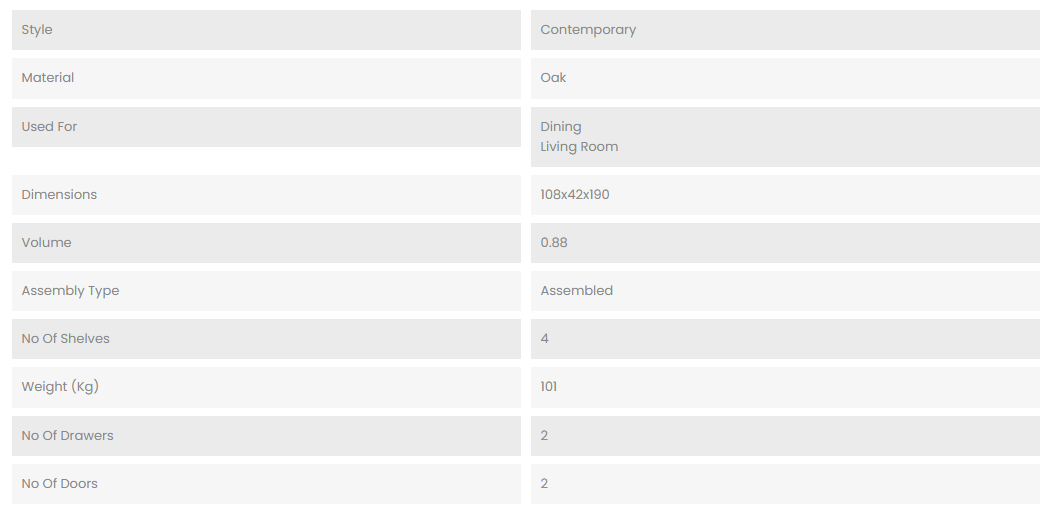This screenshot has height=519, width=1050.
Task: Click the 101 weight value
Action: click(x=549, y=387)
